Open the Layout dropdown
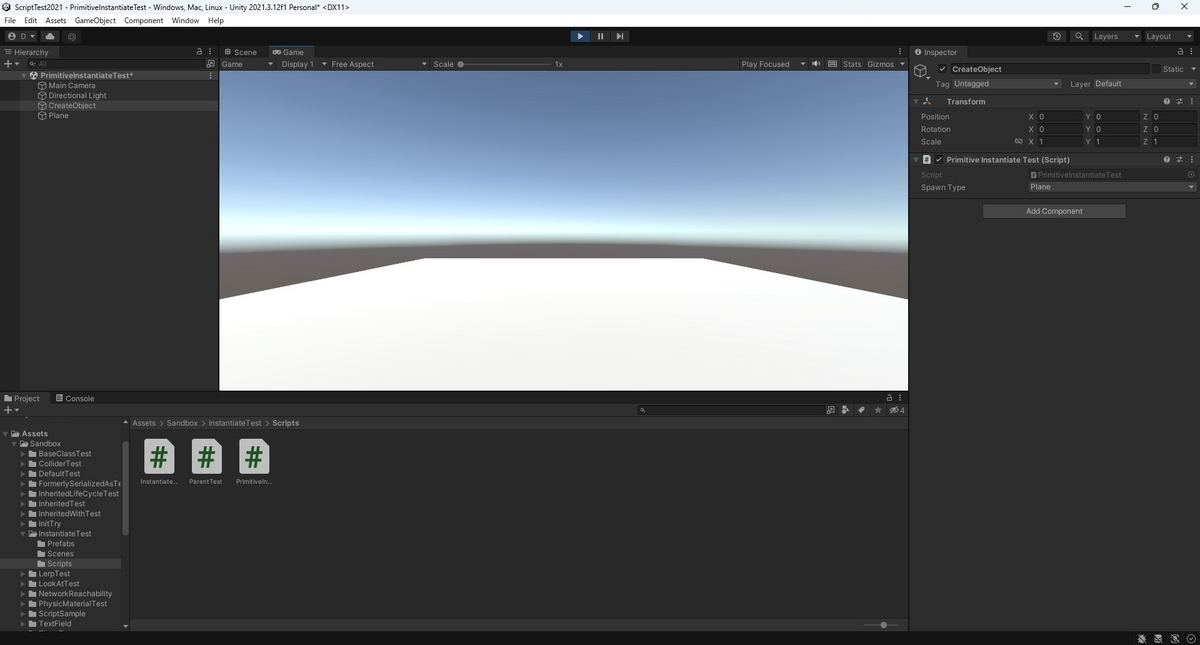1200x645 pixels. pyautogui.click(x=1168, y=36)
